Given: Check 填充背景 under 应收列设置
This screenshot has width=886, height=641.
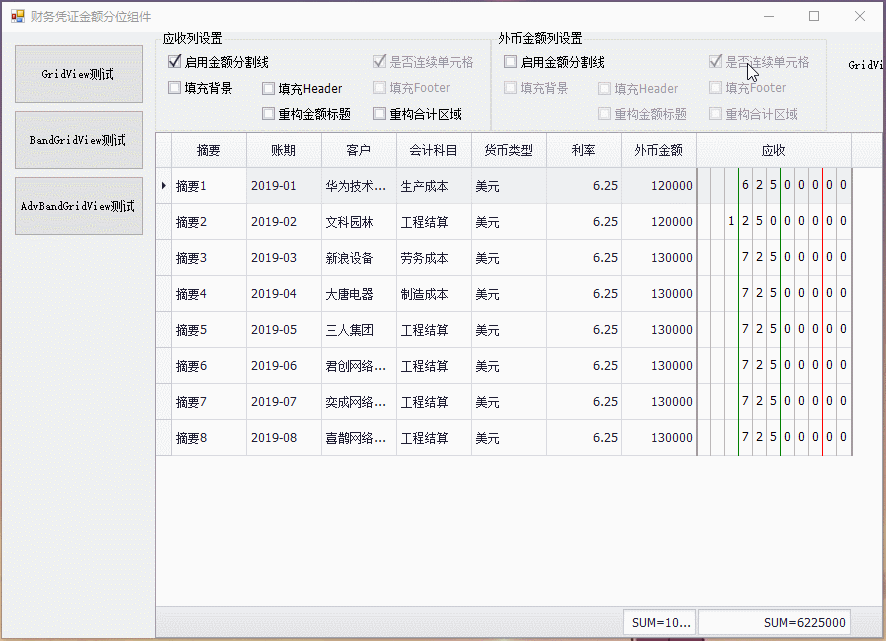Looking at the screenshot, I should (175, 88).
